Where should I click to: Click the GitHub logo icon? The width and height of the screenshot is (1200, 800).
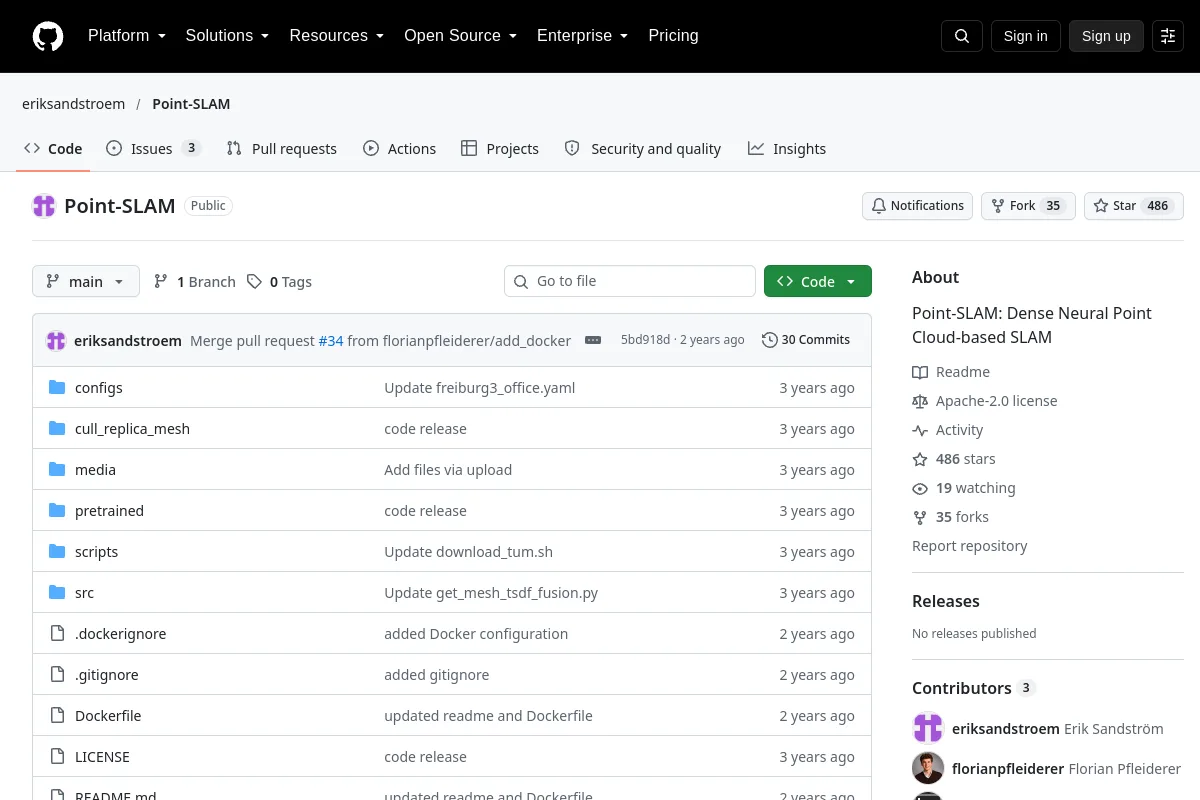pos(48,36)
